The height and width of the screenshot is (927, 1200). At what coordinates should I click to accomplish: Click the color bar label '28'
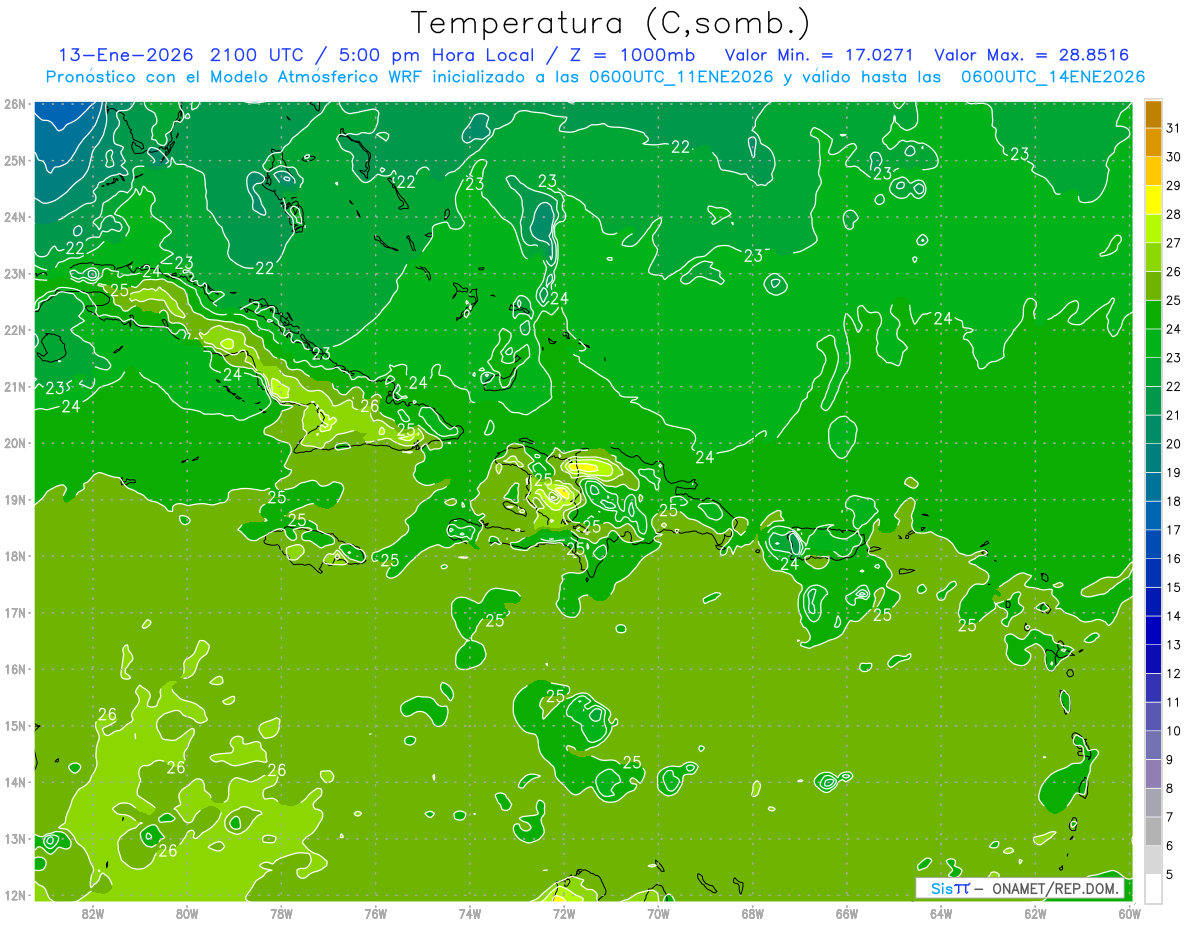[x=1174, y=214]
